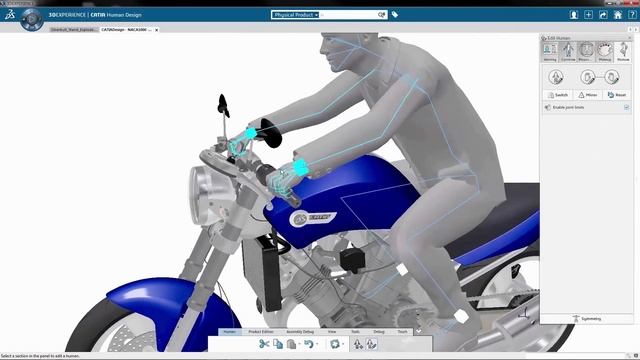Go to the home icon
640x360 pixels.
(x=618, y=15)
